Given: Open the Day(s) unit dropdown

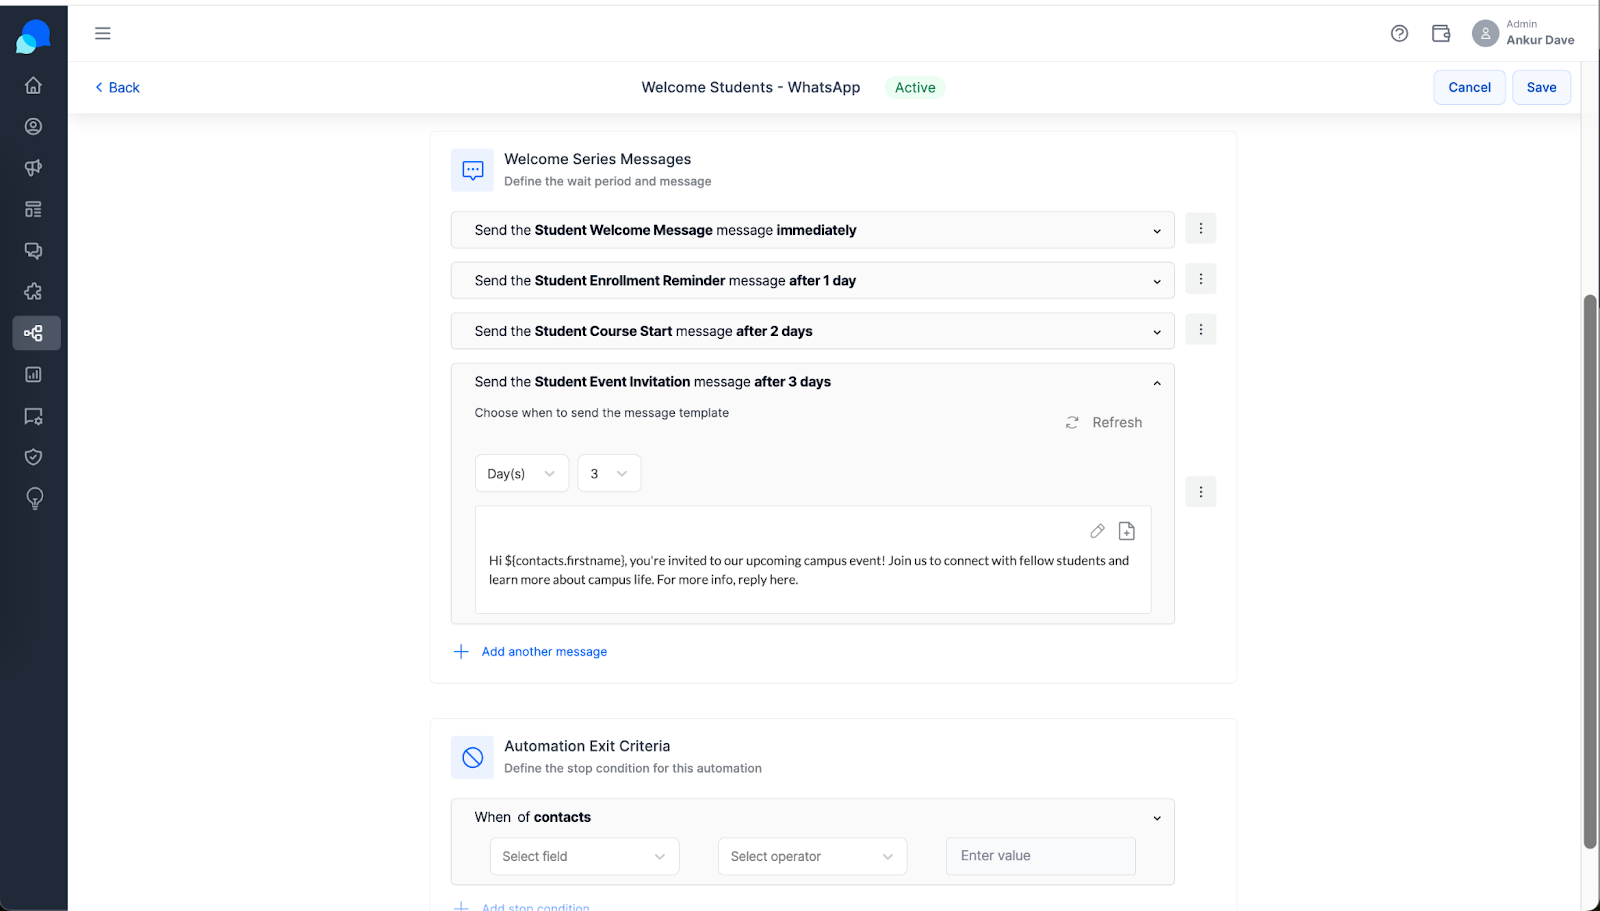Looking at the screenshot, I should click(522, 474).
